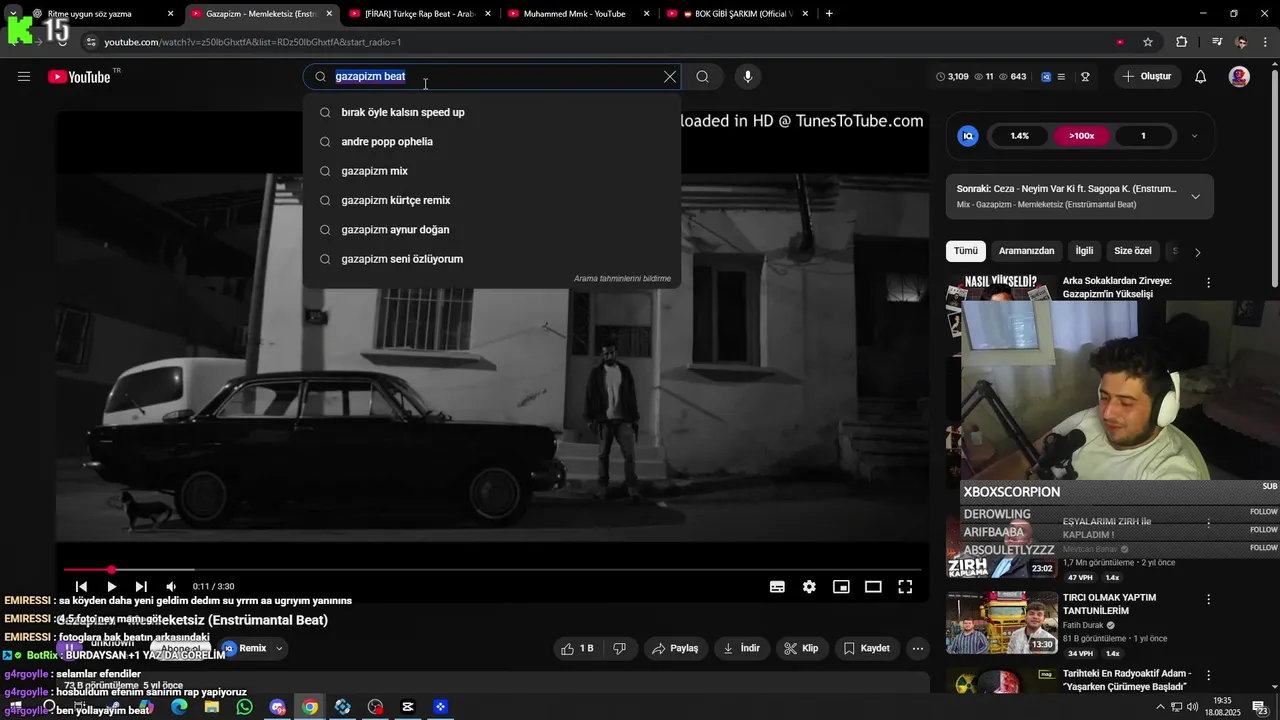Open more actions ellipsis below video
This screenshot has width=1280, height=720.
point(917,648)
